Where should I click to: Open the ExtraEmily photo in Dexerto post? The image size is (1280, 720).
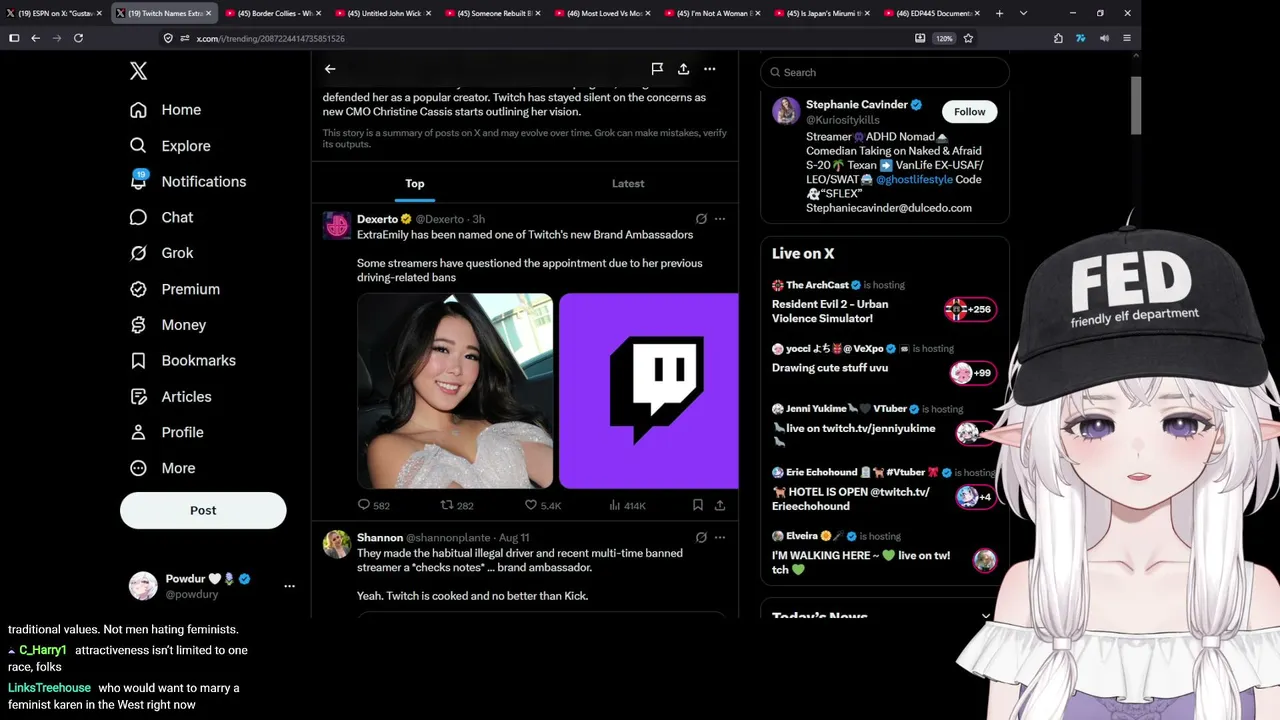pyautogui.click(x=455, y=391)
